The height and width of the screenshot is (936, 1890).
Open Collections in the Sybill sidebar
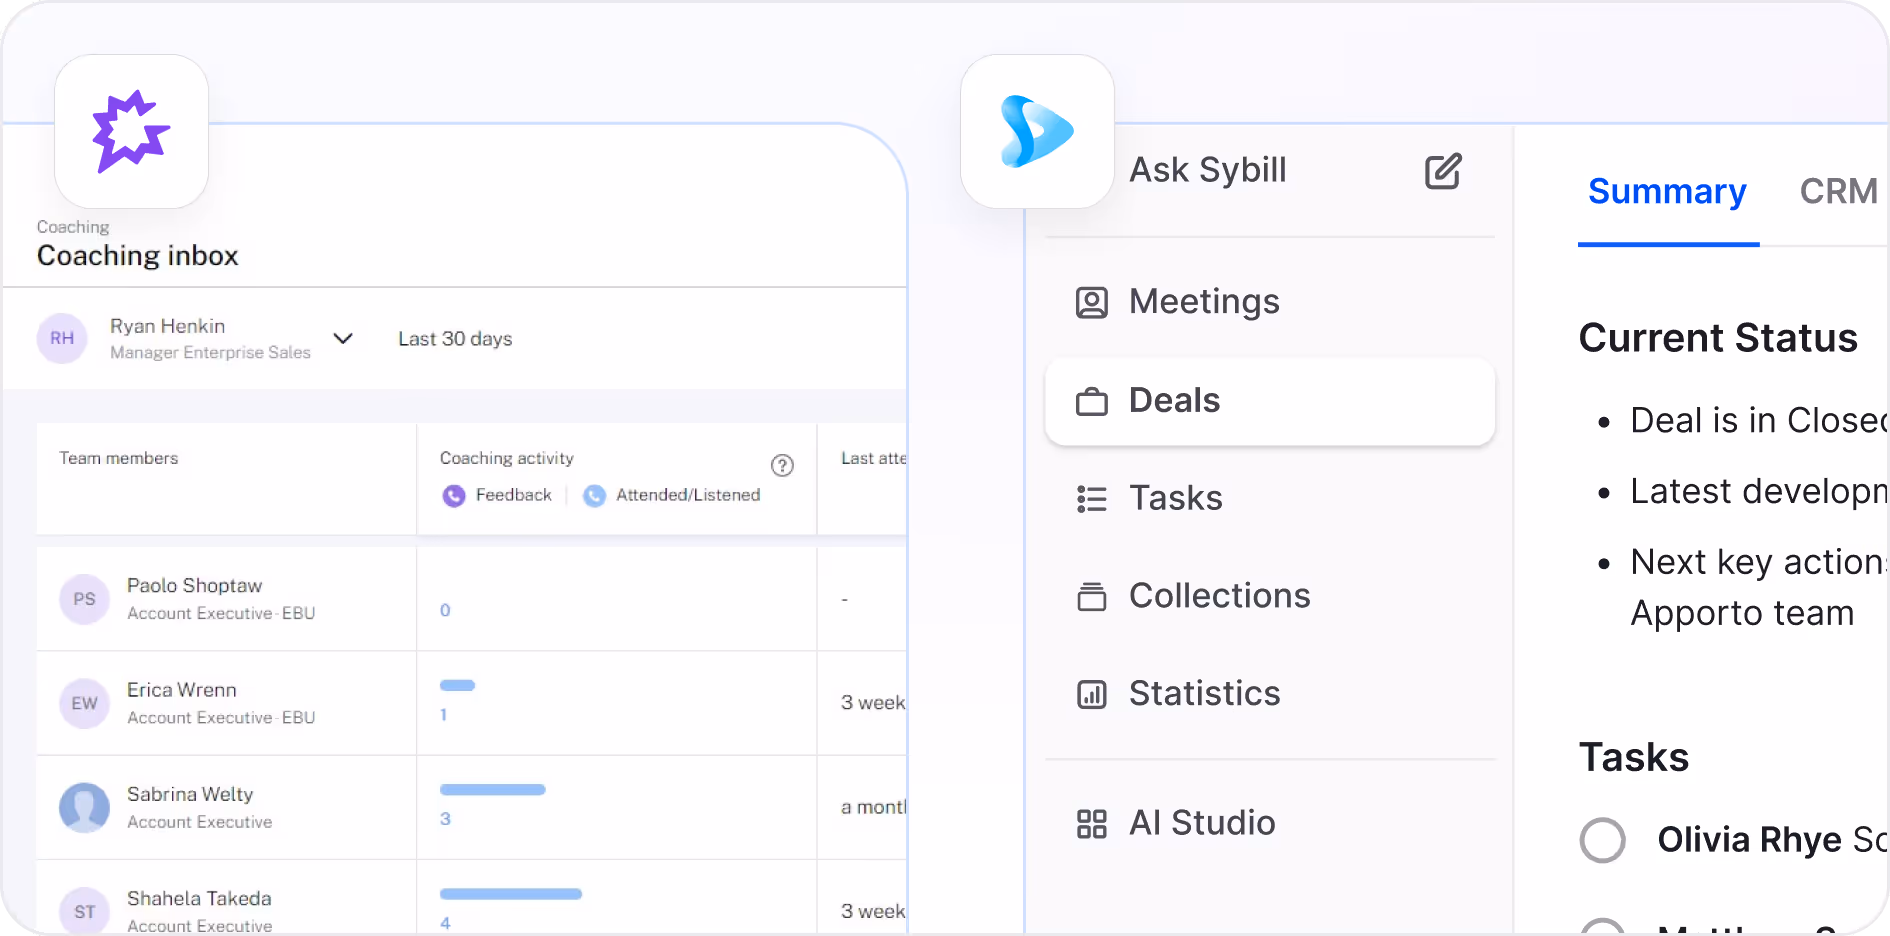coord(1270,596)
